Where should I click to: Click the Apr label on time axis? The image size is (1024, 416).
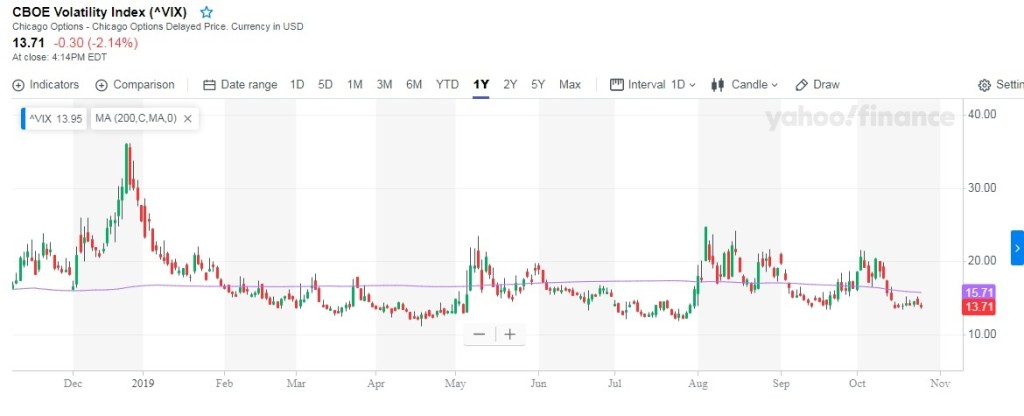(376, 384)
